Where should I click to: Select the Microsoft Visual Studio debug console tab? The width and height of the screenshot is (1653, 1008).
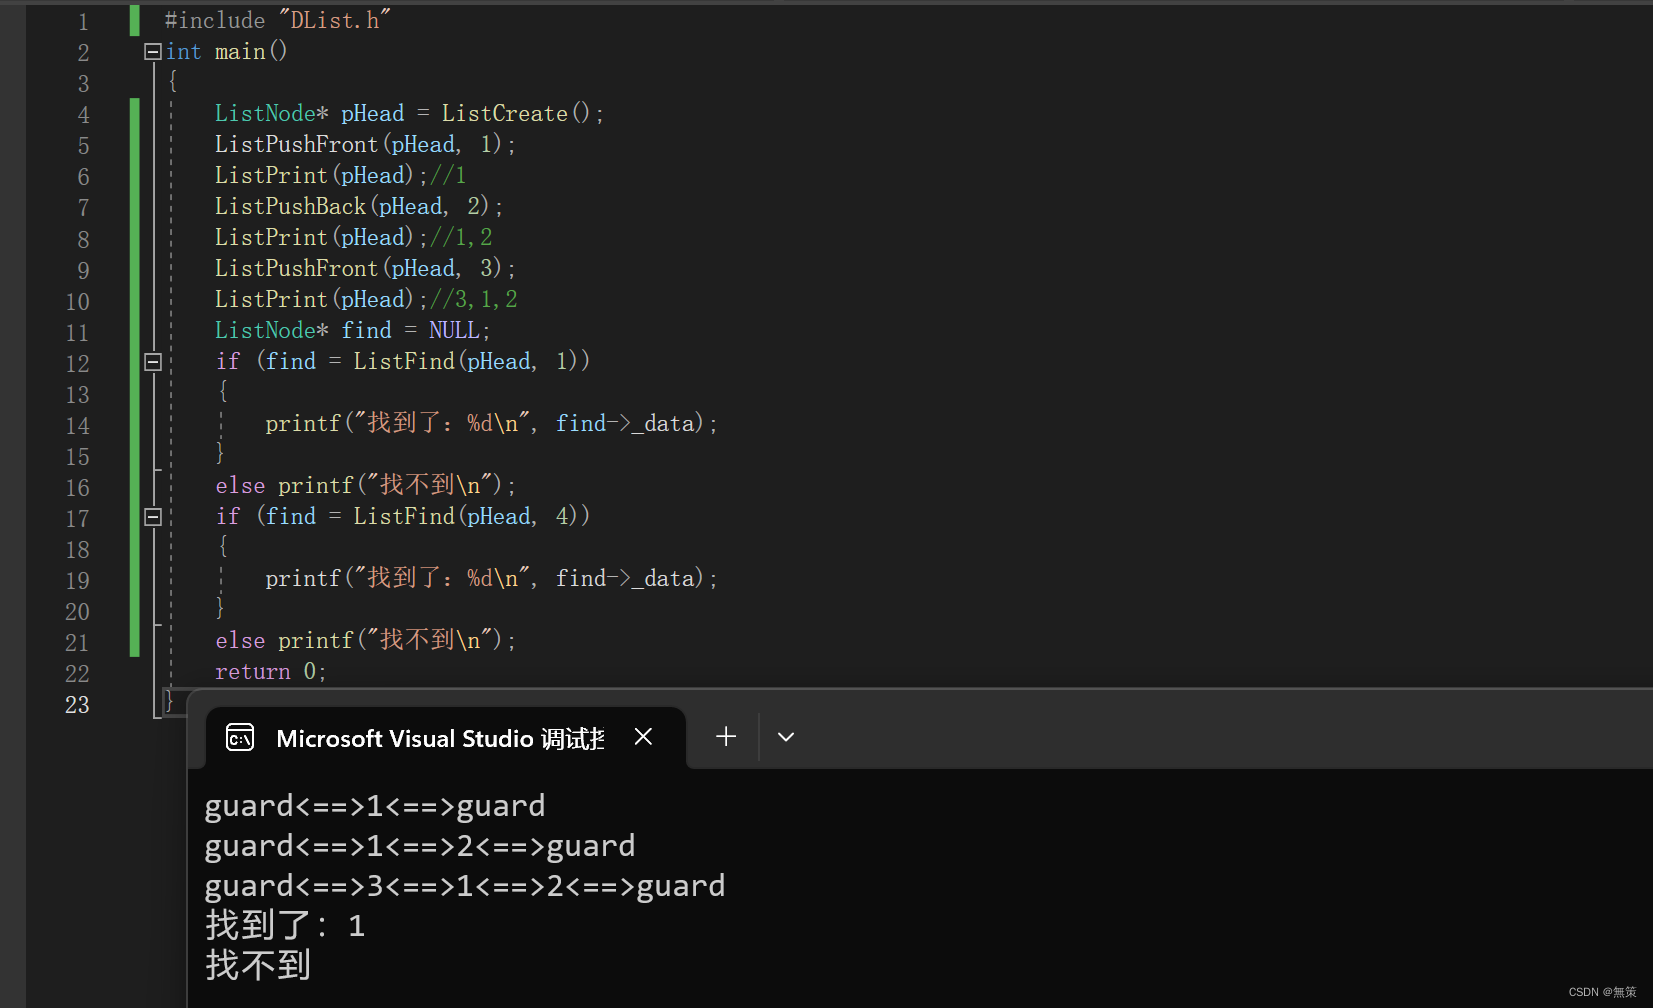445,738
